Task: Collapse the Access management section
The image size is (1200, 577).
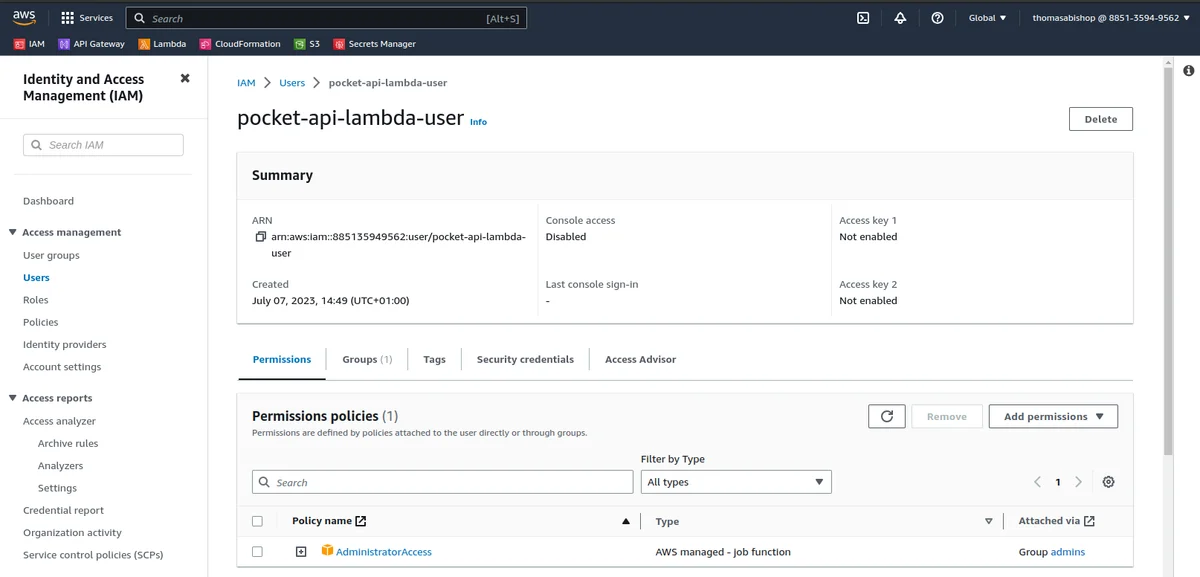Action: (13, 232)
